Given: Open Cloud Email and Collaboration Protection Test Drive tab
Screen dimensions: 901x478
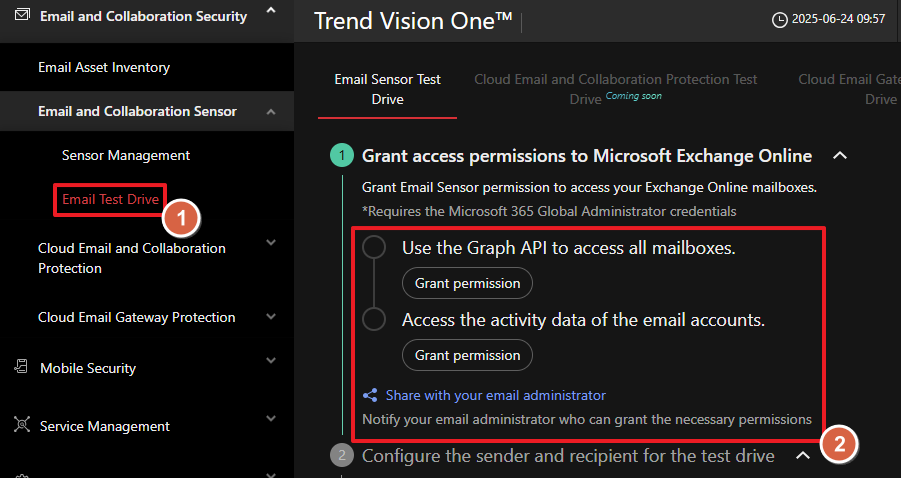Looking at the screenshot, I should click(x=615, y=89).
